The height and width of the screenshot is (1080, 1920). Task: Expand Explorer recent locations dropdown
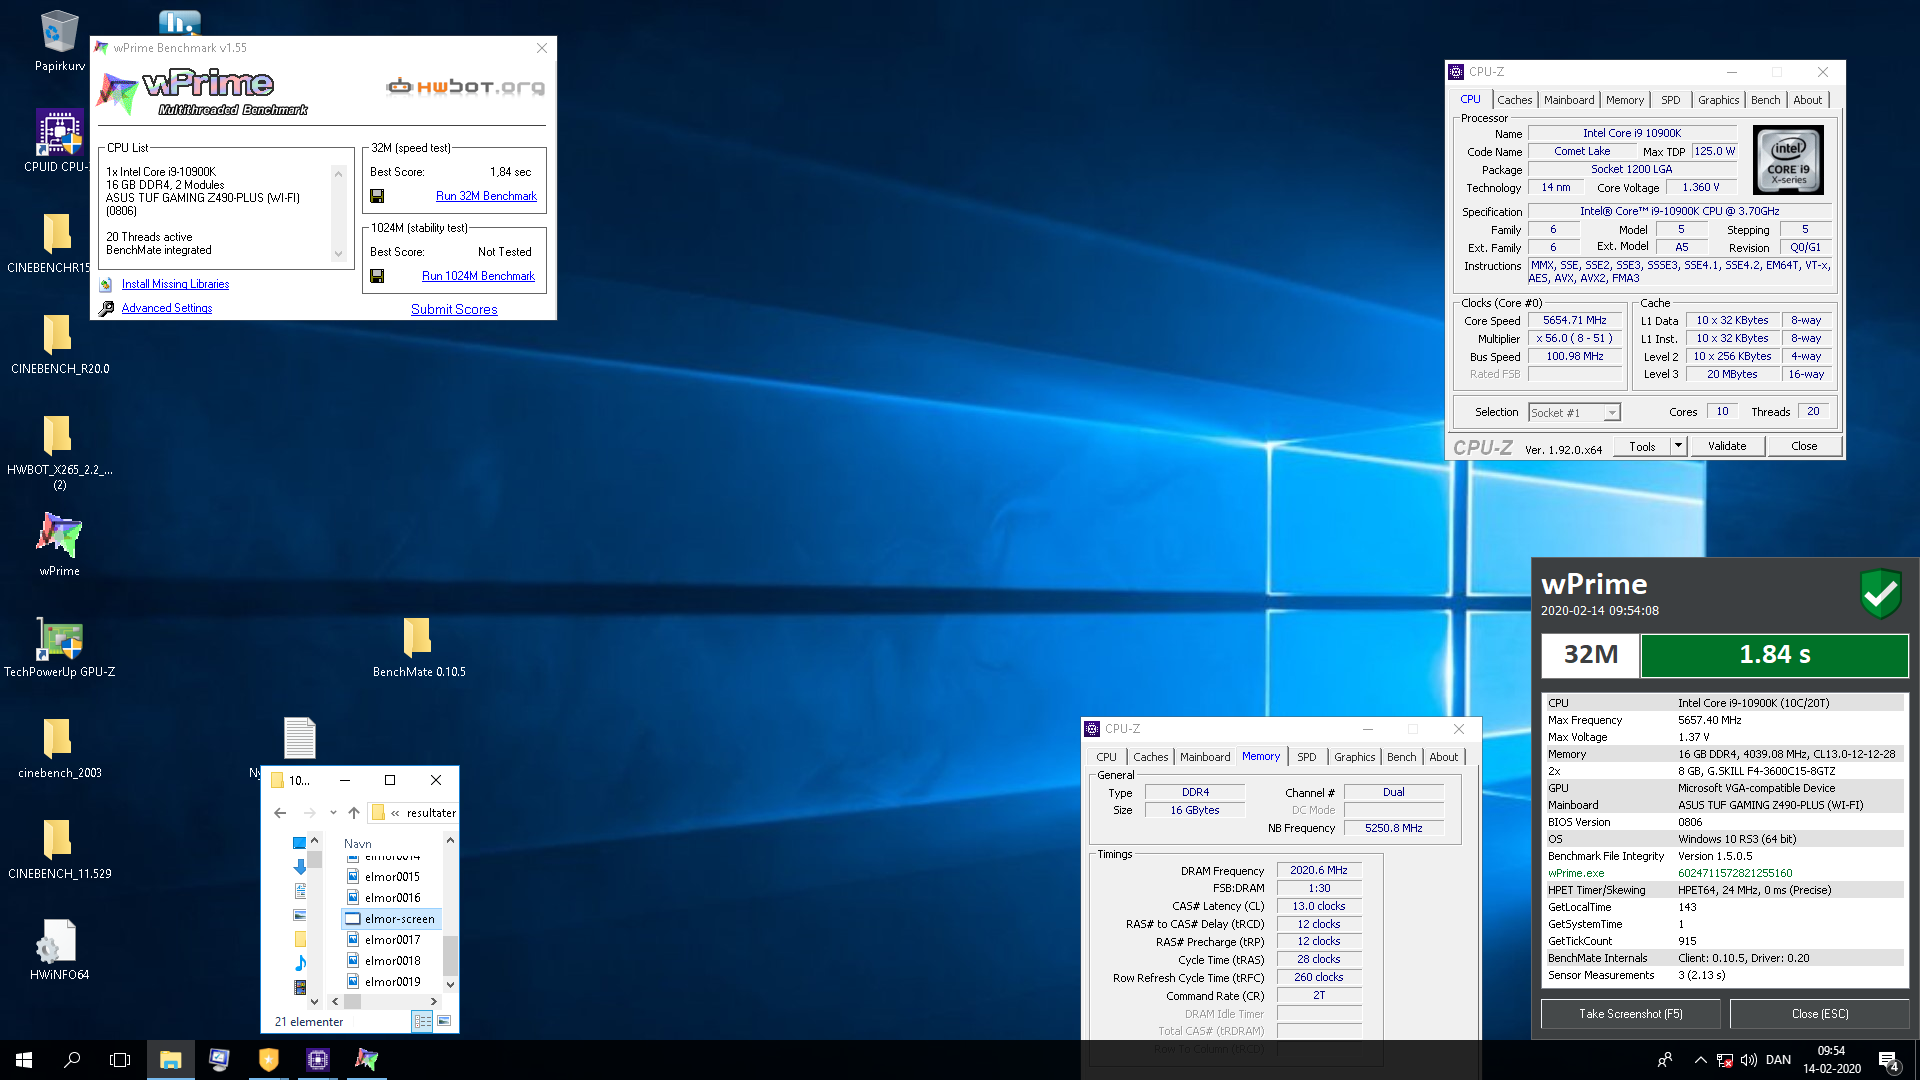pos(333,813)
